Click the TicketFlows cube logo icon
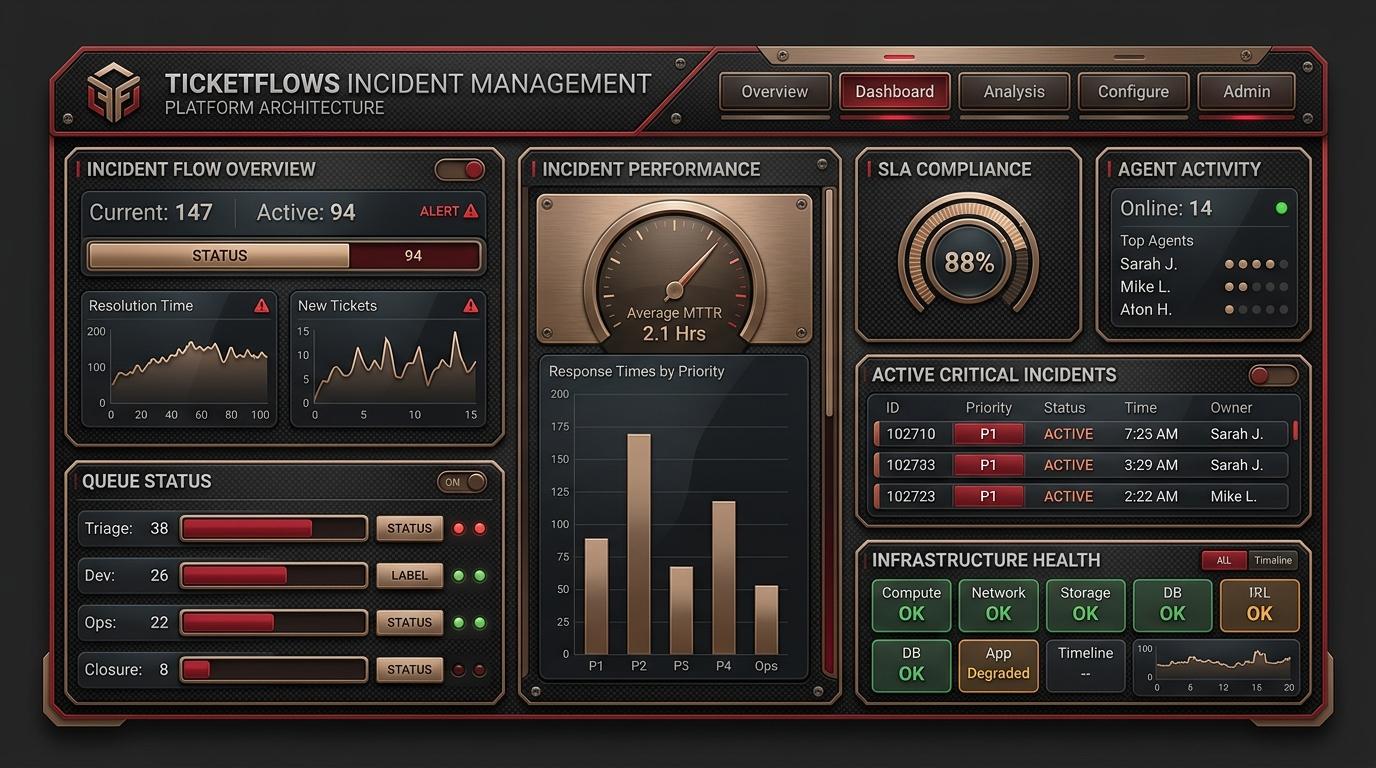 click(x=113, y=92)
